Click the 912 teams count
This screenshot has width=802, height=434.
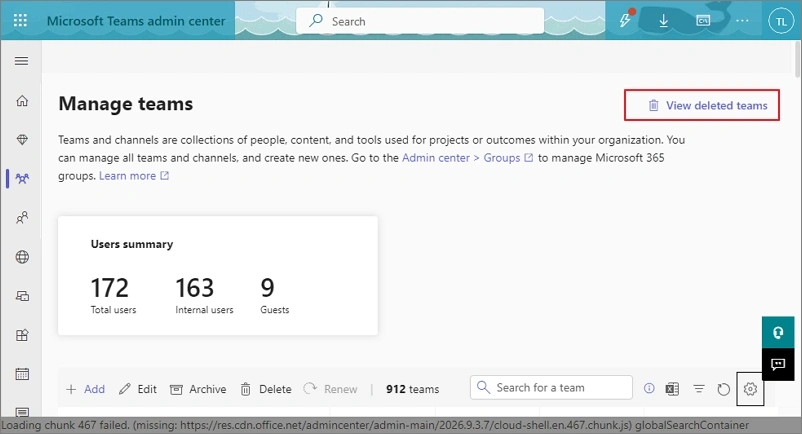click(412, 389)
